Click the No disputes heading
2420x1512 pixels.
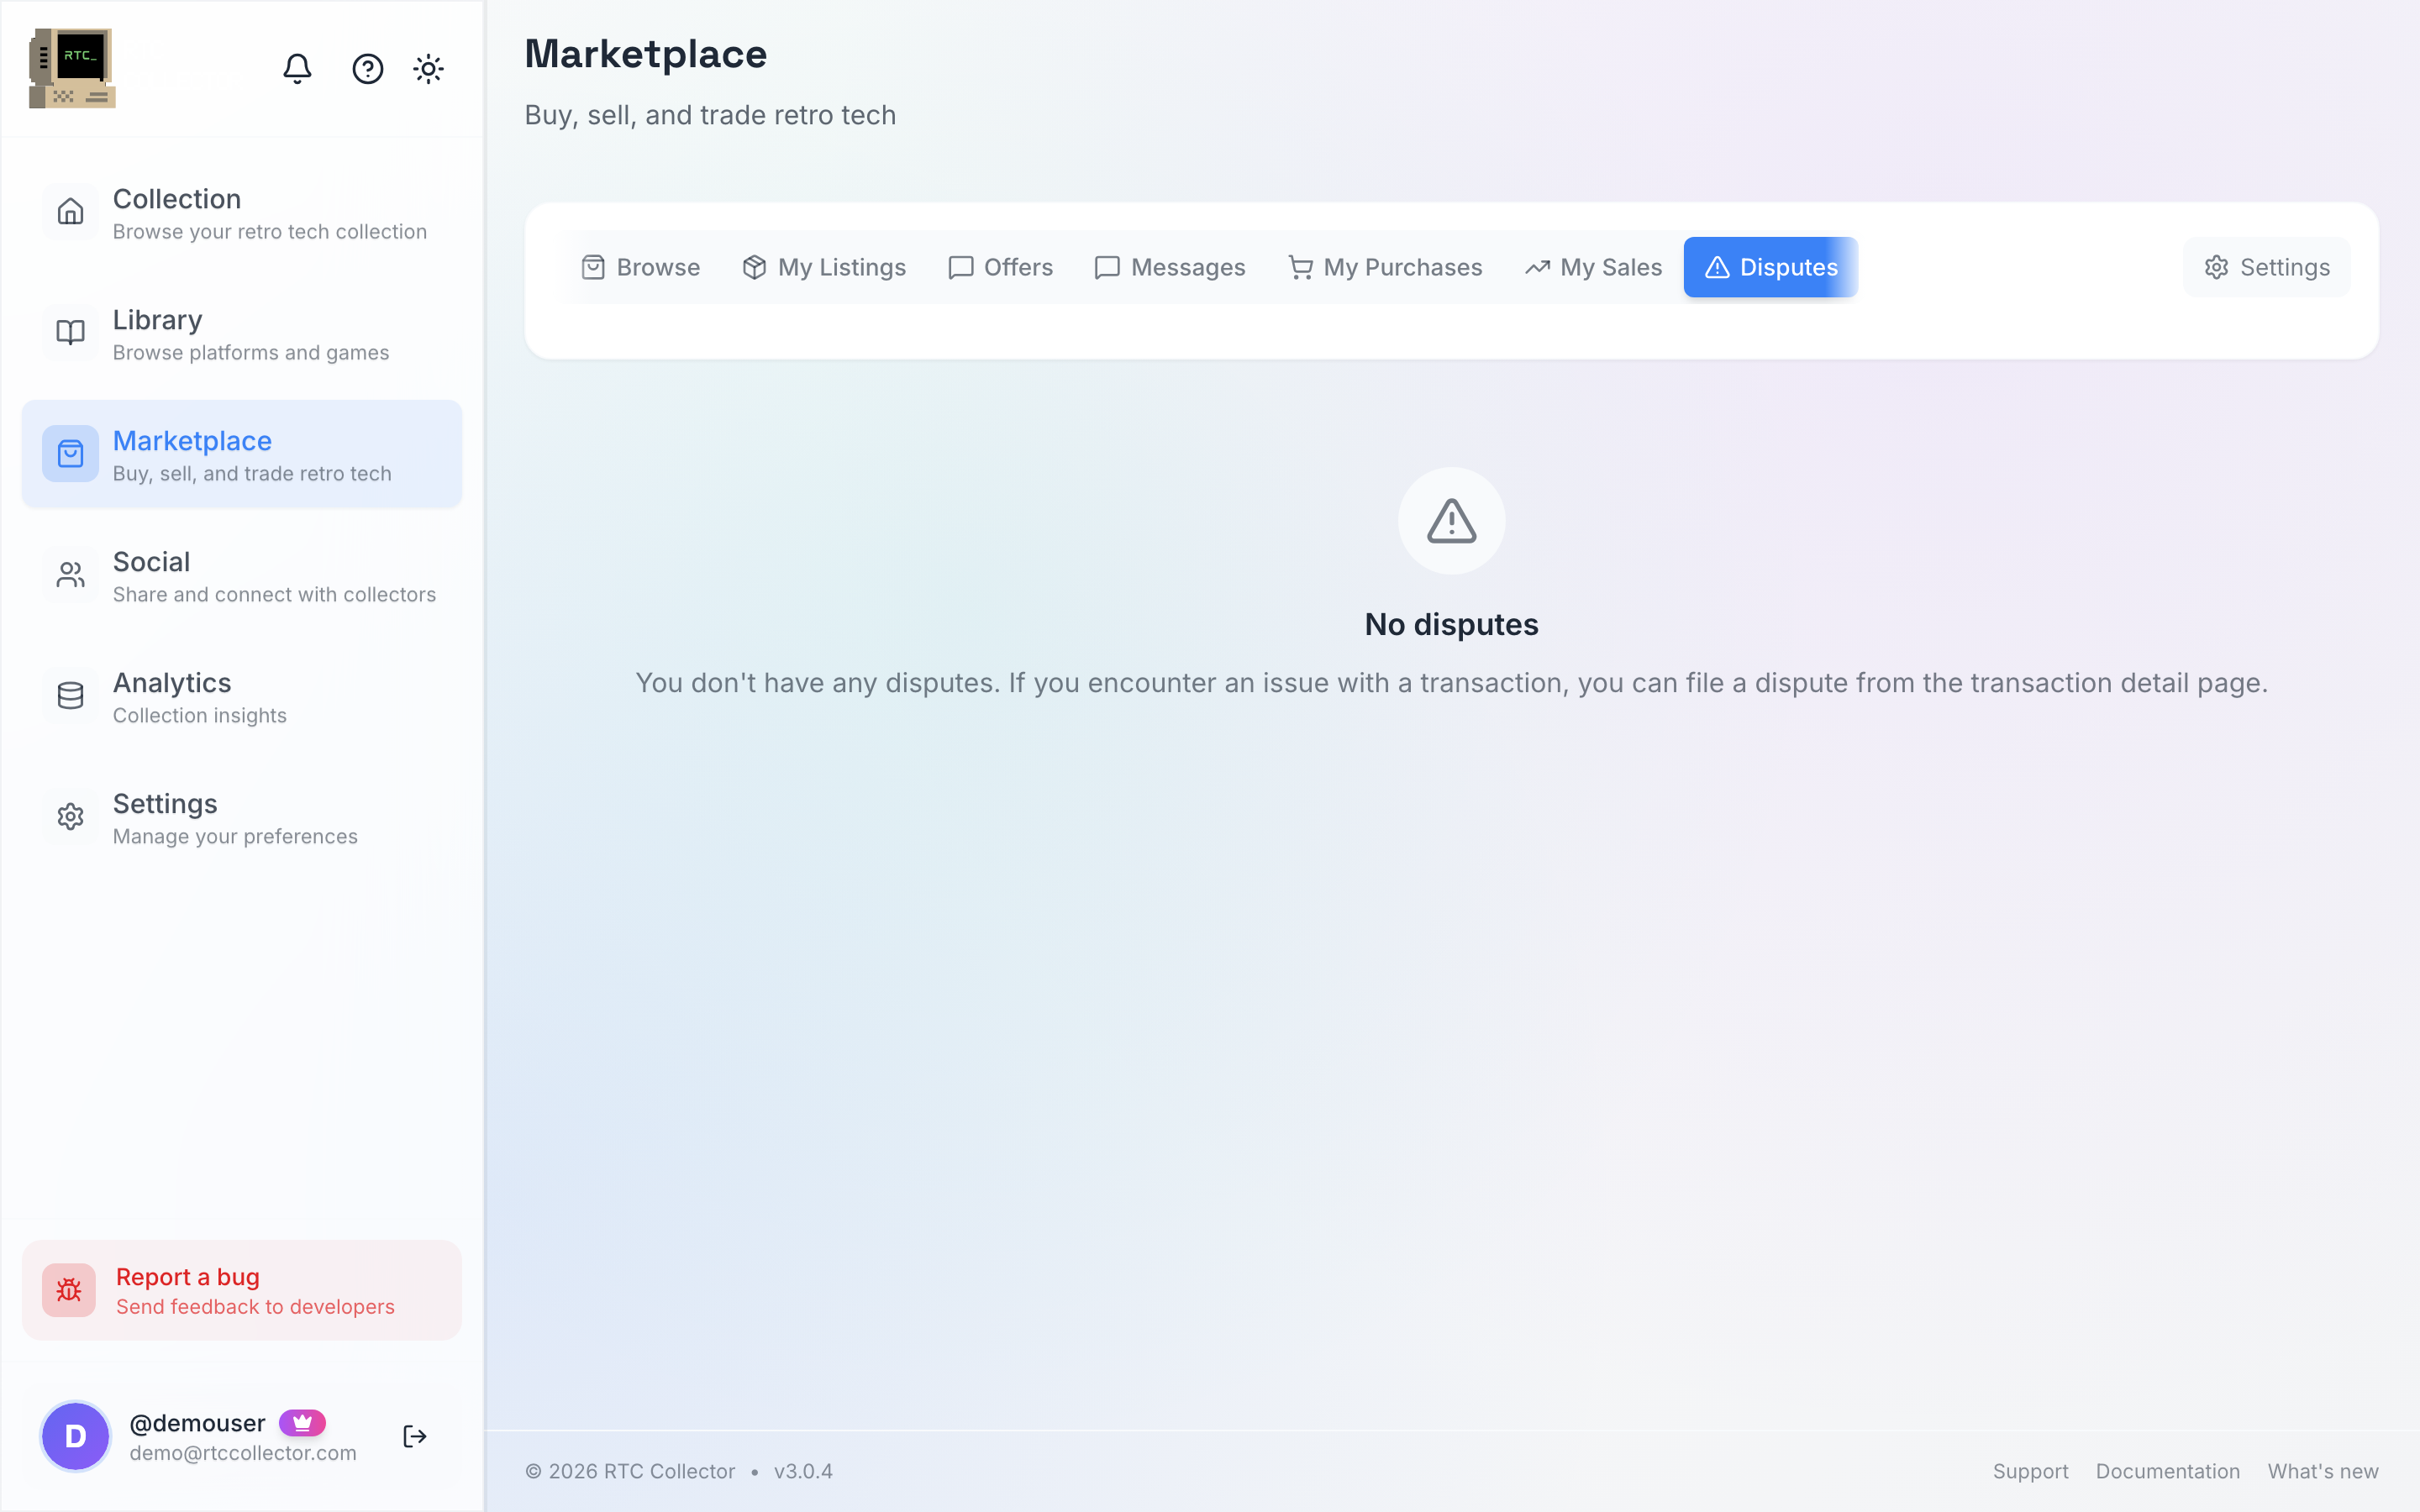tap(1451, 624)
